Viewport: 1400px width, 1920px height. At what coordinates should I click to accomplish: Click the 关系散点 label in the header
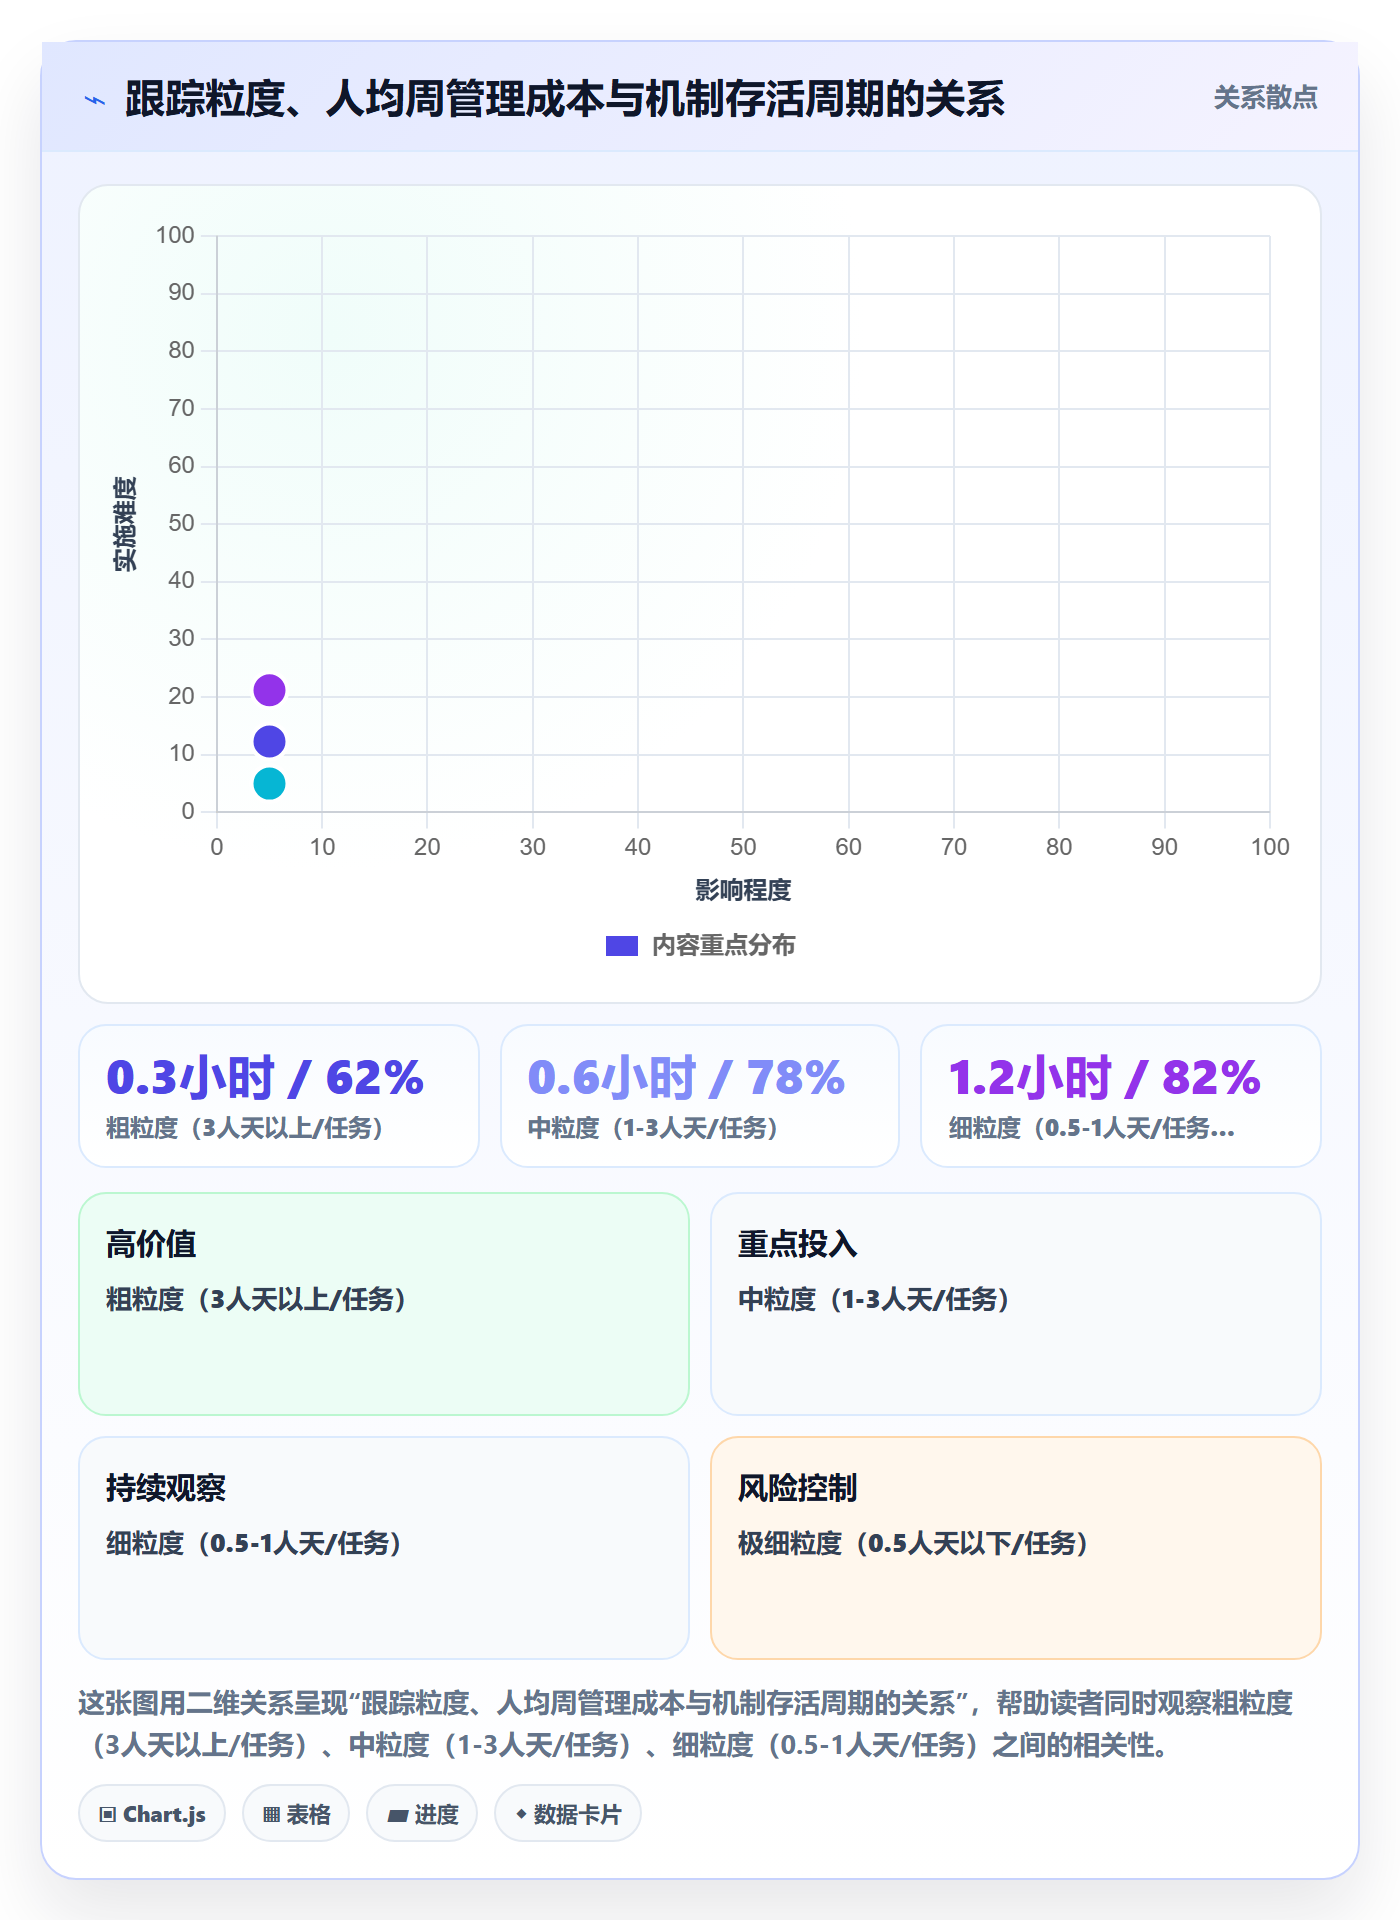coord(1265,98)
